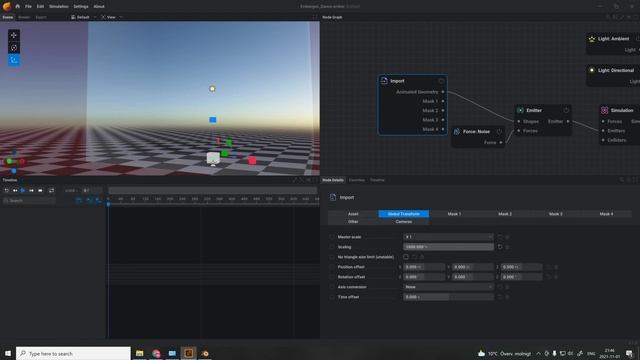Switch to the Mask 4 tab

coord(606,214)
